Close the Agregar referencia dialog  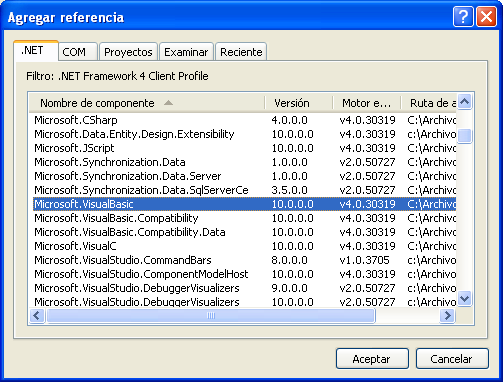coord(486,16)
